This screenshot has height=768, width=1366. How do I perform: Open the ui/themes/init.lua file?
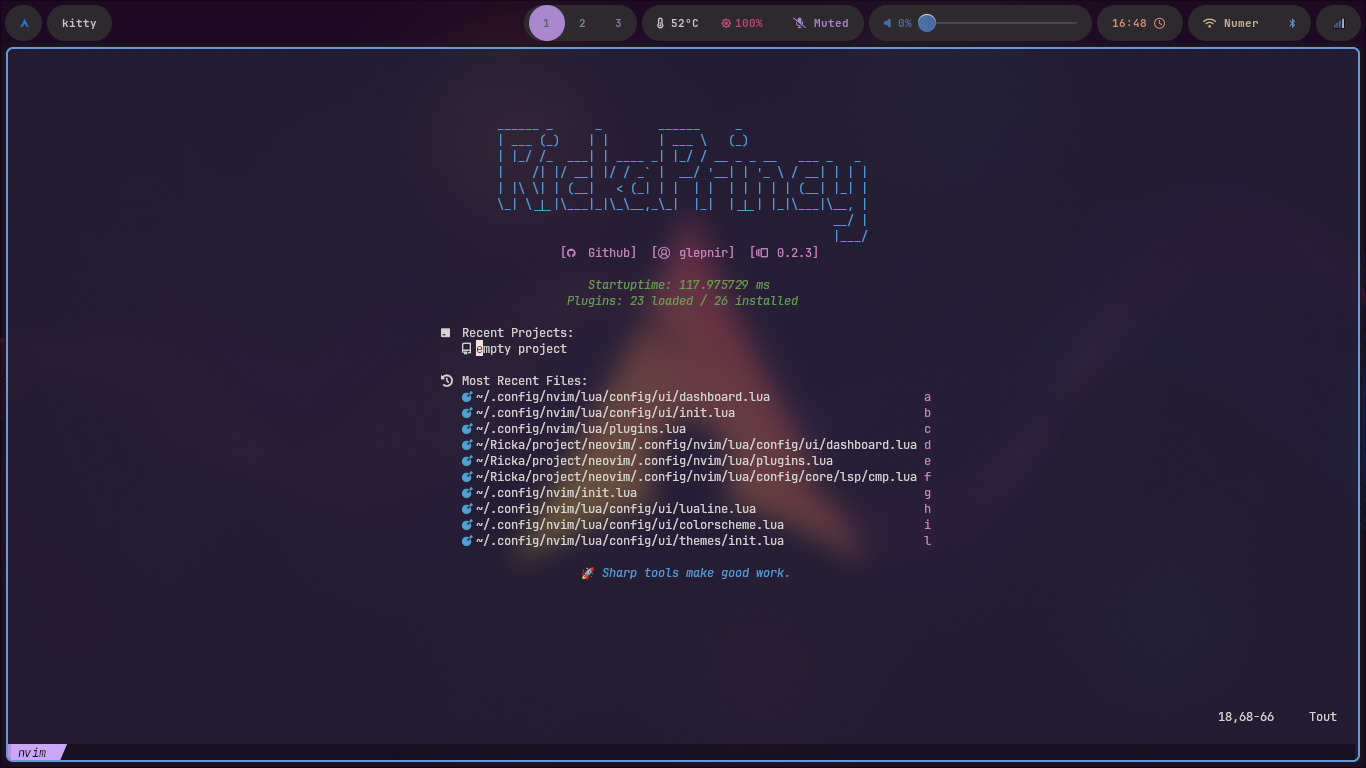point(630,541)
